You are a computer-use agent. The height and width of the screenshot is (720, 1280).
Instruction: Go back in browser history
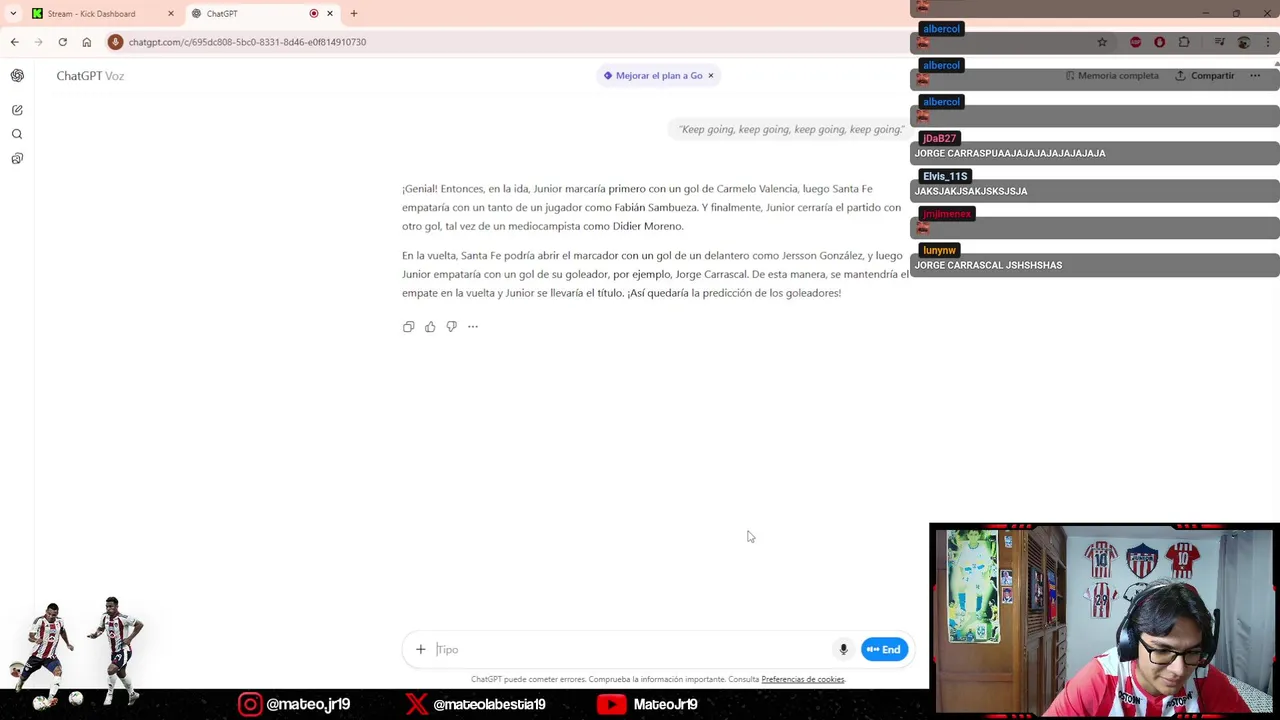pos(15,42)
